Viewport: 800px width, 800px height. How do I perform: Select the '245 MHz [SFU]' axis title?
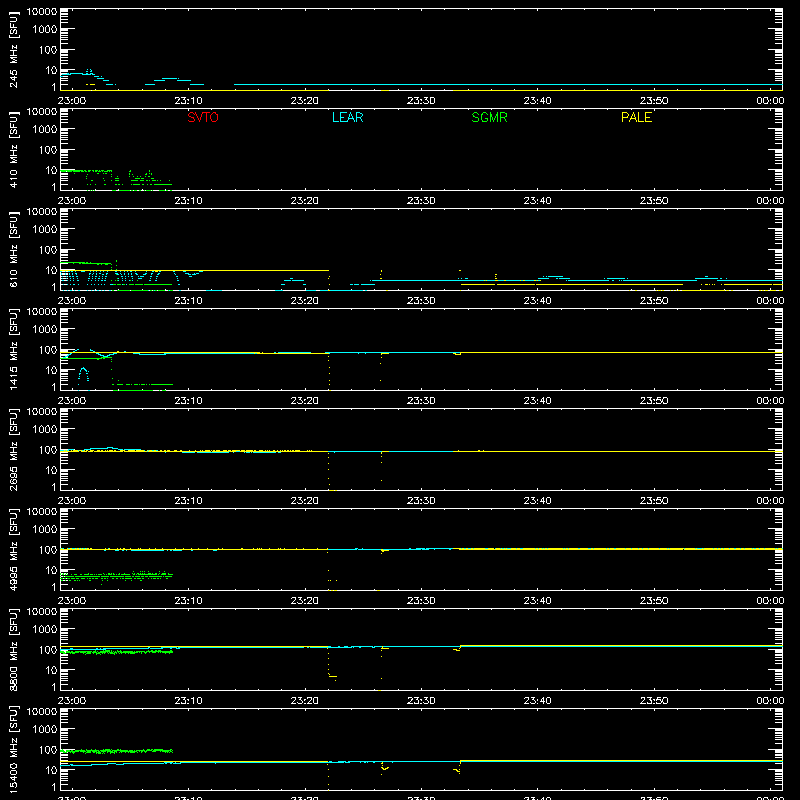tap(13, 49)
